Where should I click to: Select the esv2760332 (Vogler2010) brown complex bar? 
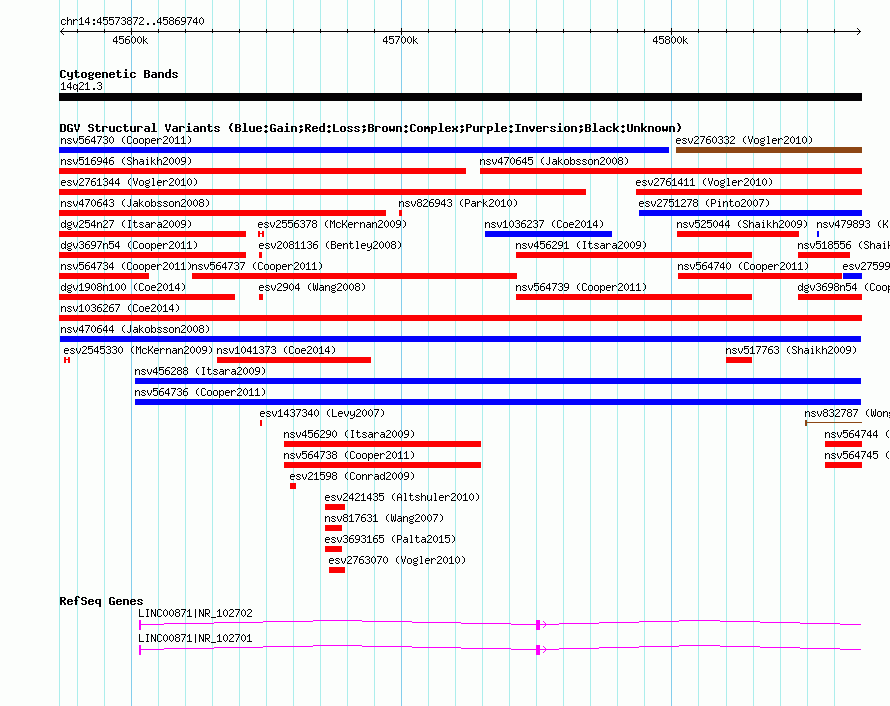click(x=769, y=150)
